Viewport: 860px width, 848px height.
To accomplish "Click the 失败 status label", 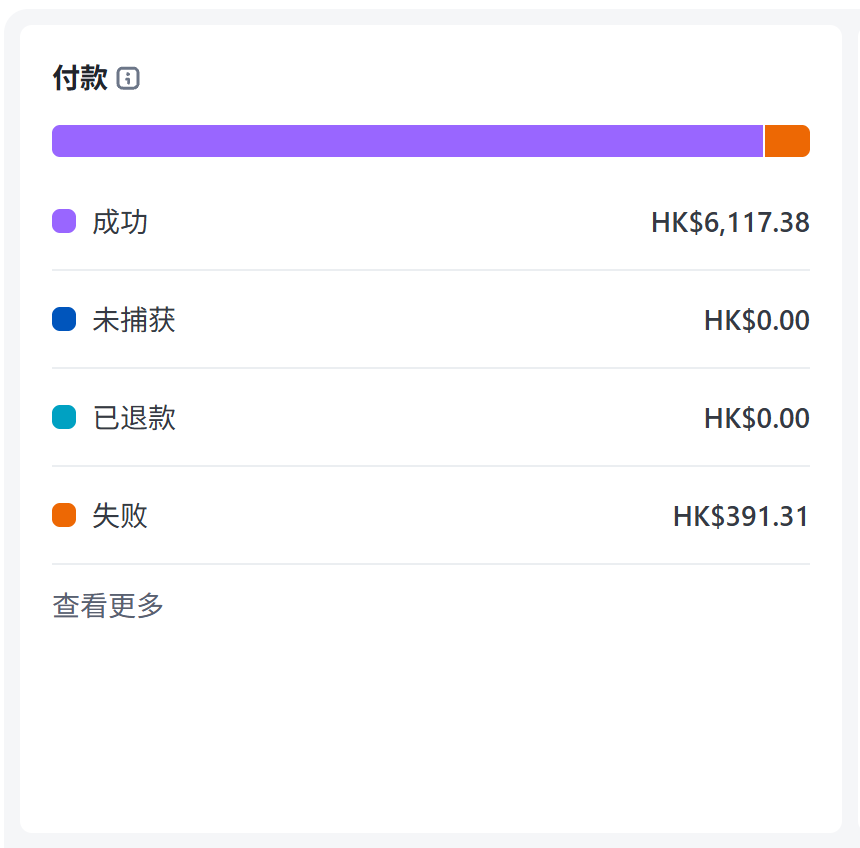I will pos(120,516).
